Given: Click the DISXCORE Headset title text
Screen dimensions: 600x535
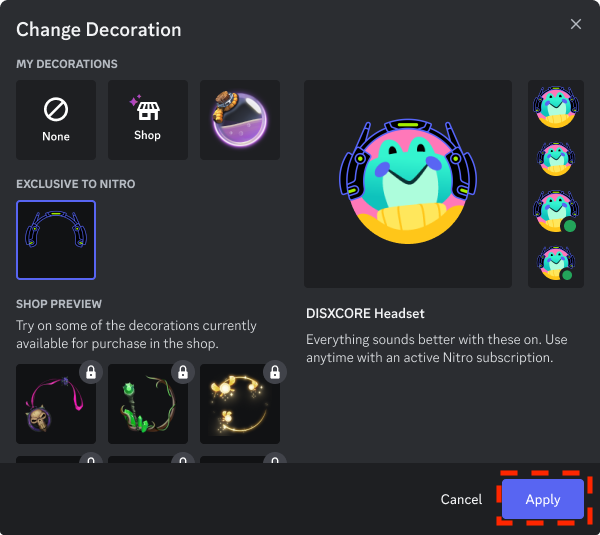Looking at the screenshot, I should 365,313.
